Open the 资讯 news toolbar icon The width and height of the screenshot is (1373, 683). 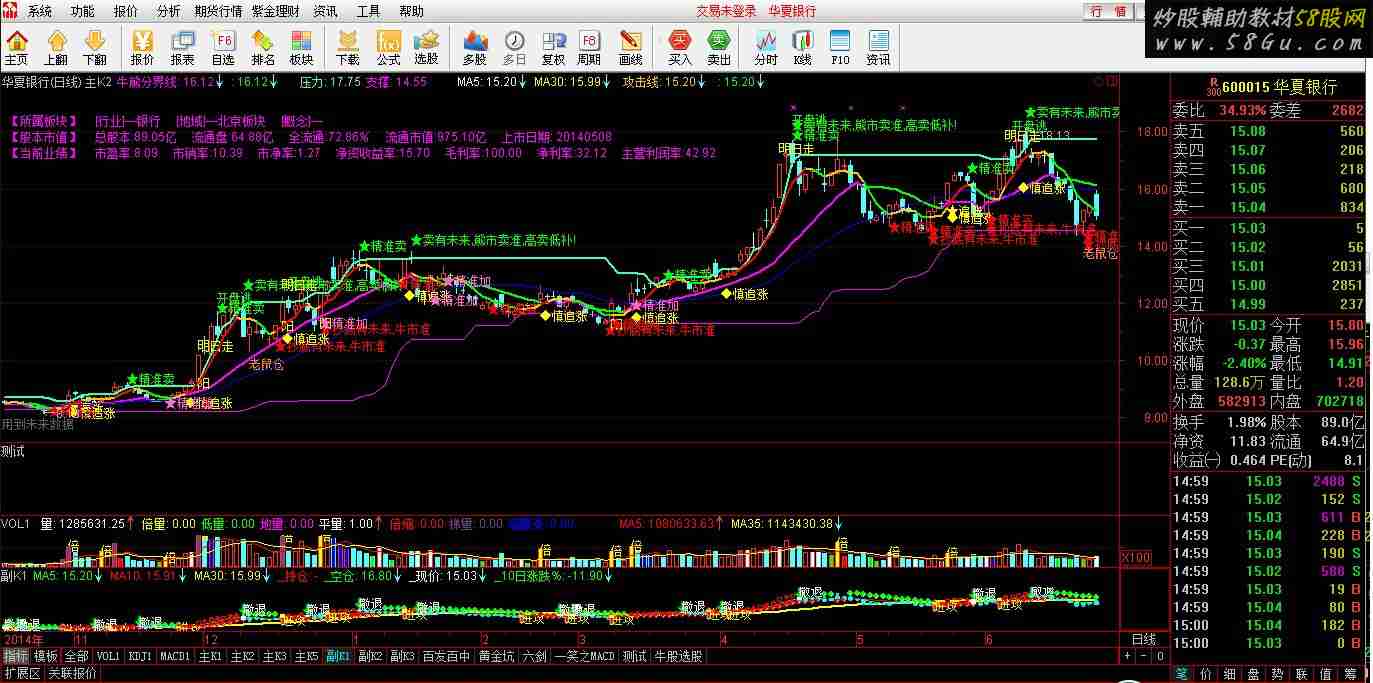(x=878, y=47)
